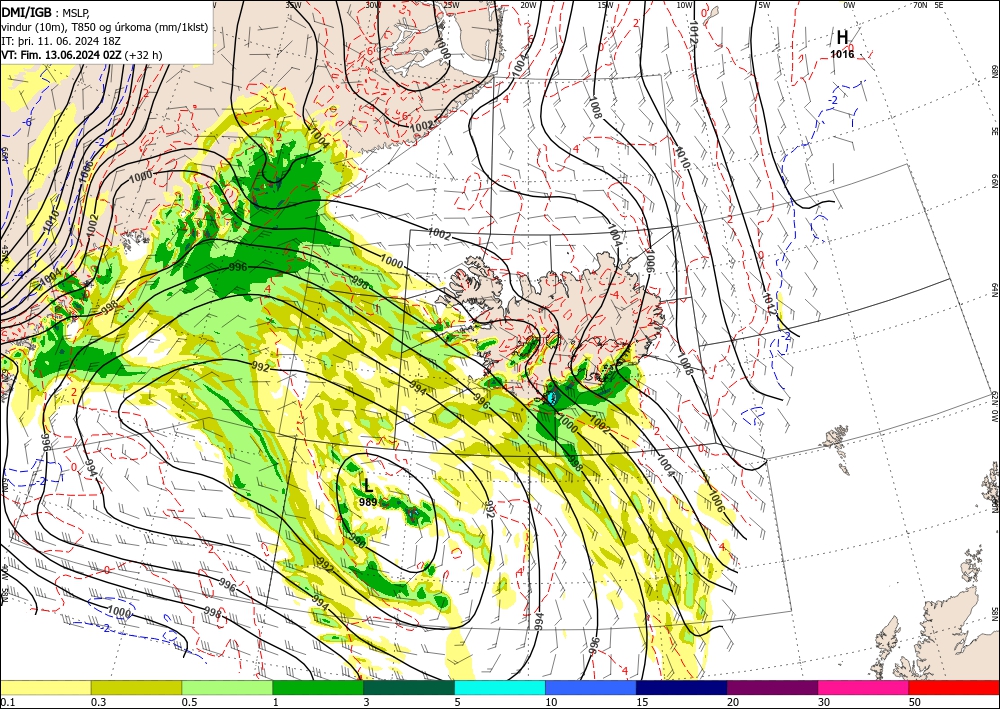Image resolution: width=1000 pixels, height=709 pixels.
Task: Click the 'DMI/IGB : MSLP,' title text
Action: pyautogui.click(x=47, y=12)
